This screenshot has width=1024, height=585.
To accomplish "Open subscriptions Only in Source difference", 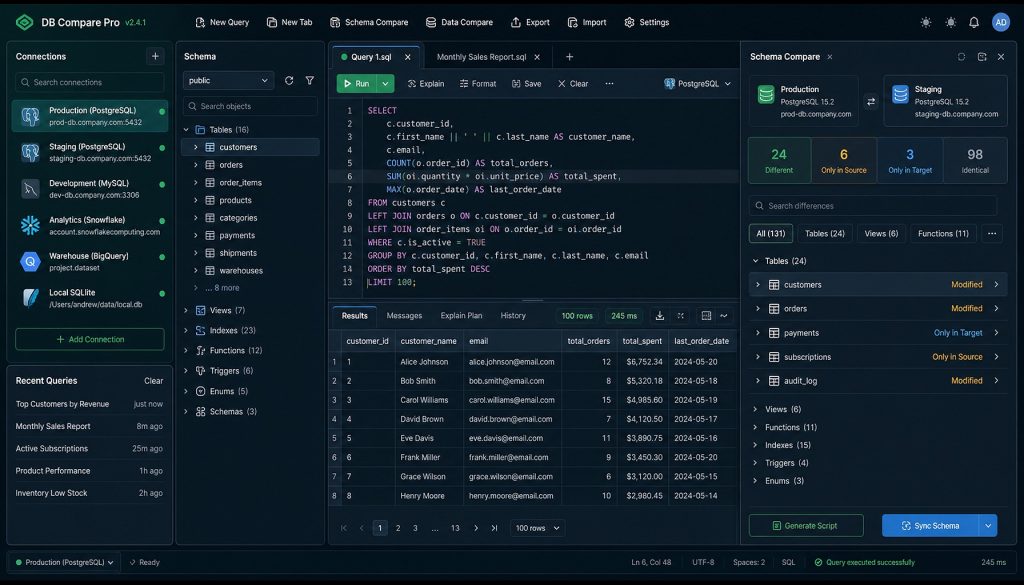I will [878, 357].
